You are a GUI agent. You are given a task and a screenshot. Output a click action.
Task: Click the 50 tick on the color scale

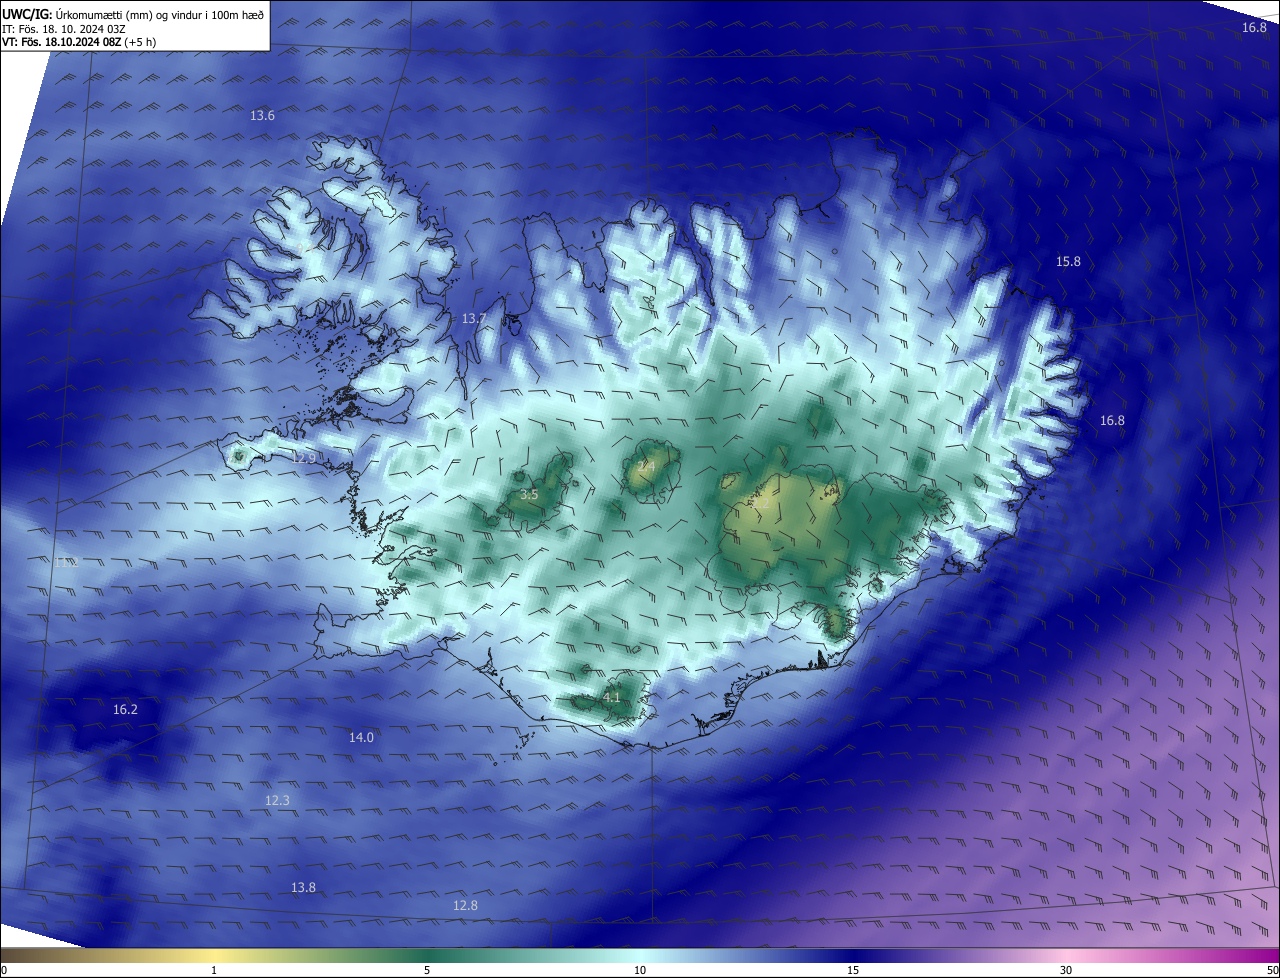point(1272,970)
